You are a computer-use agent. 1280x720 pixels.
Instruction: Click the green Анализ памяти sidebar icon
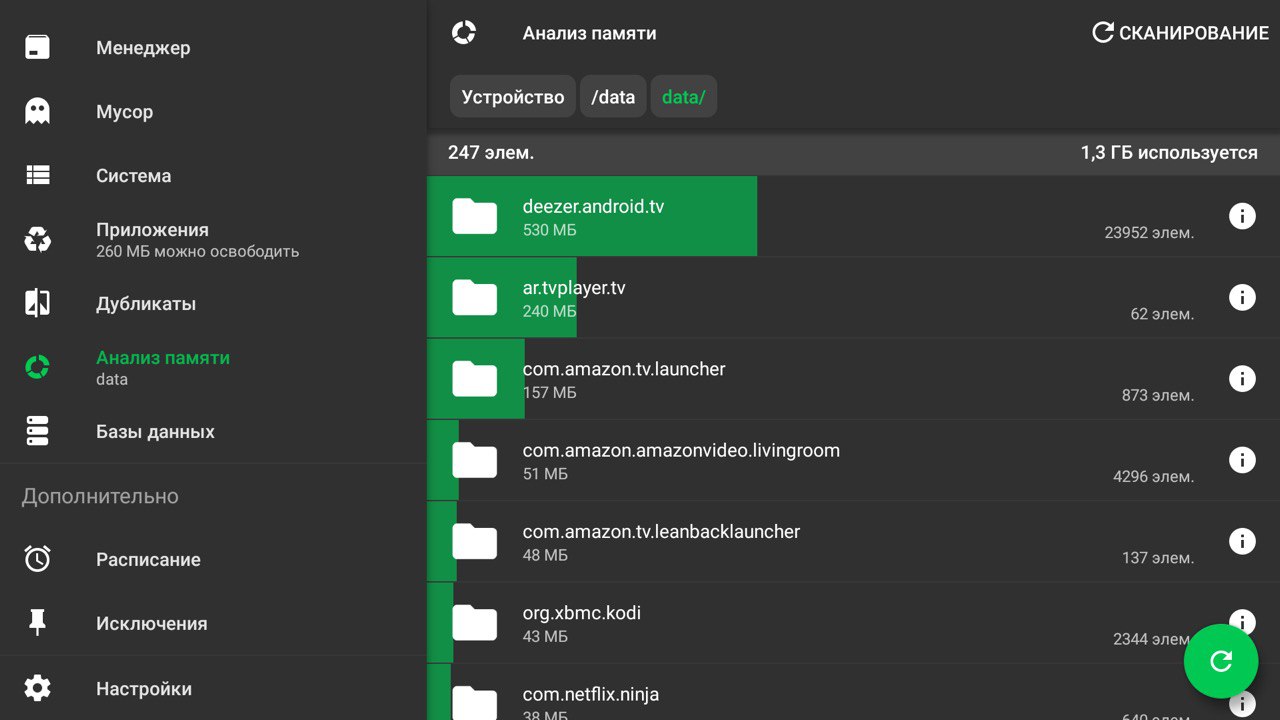coord(37,367)
